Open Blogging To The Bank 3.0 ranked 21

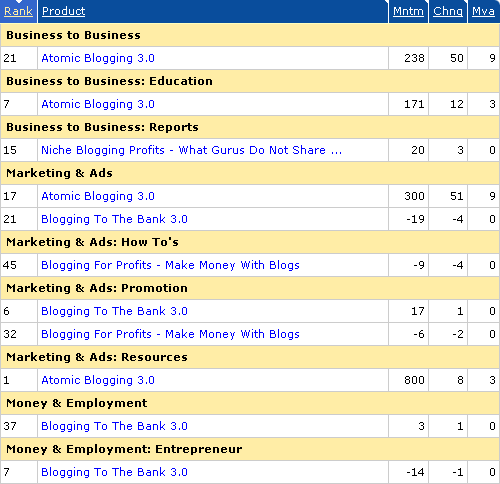[114, 219]
